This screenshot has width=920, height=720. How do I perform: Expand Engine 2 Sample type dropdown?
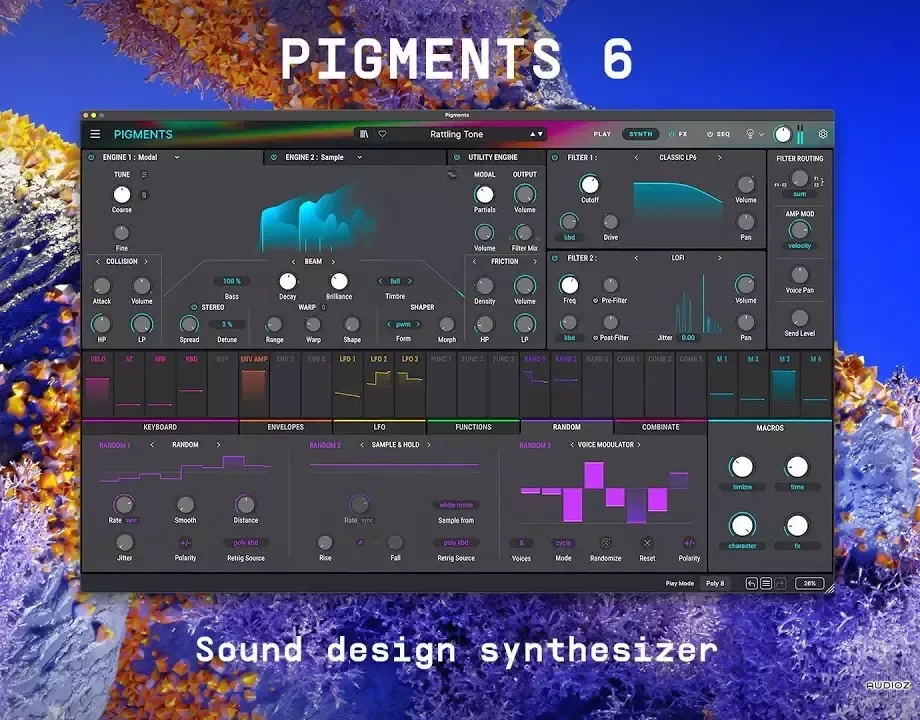[360, 157]
